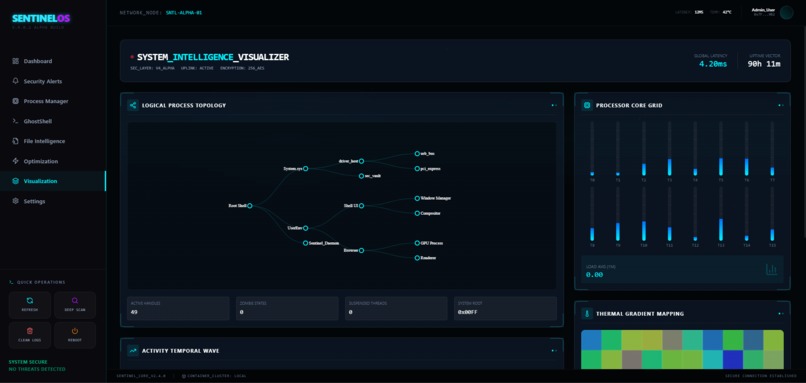
Task: Click the System Root 0x00FF card
Action: point(505,308)
